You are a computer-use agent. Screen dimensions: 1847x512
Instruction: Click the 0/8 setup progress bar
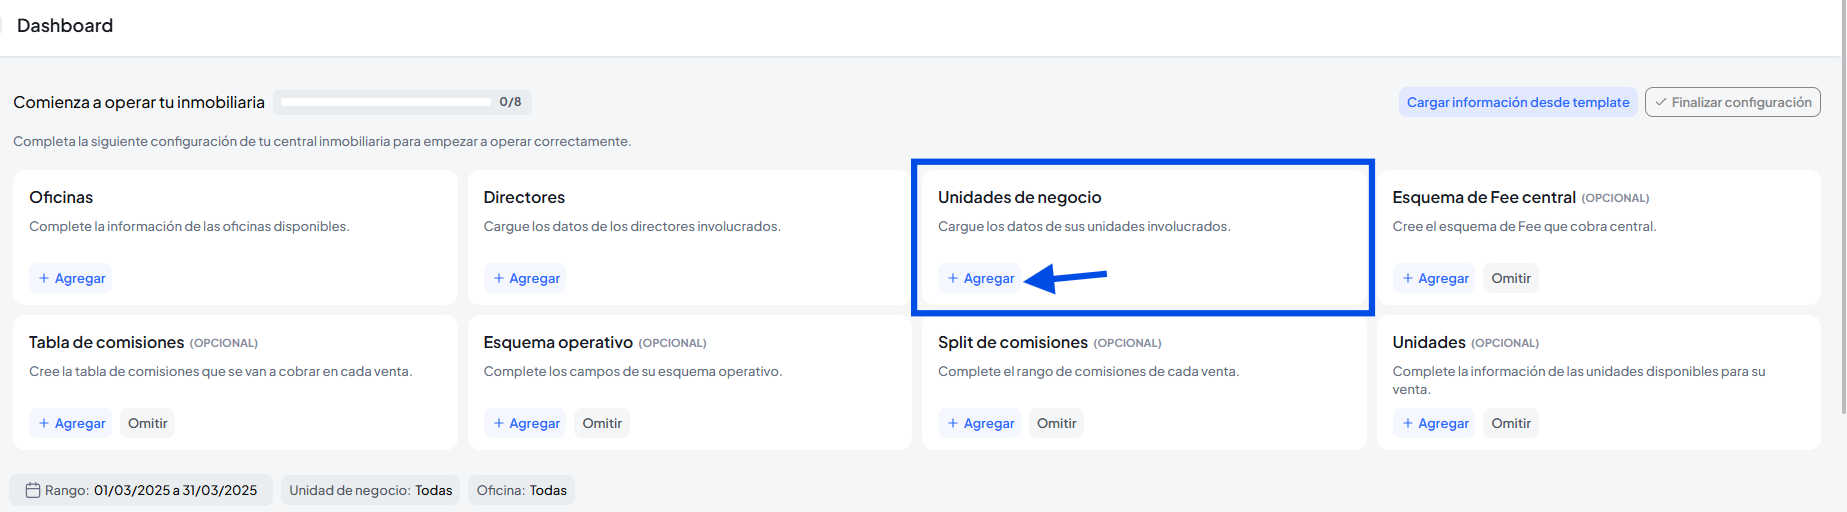387,102
